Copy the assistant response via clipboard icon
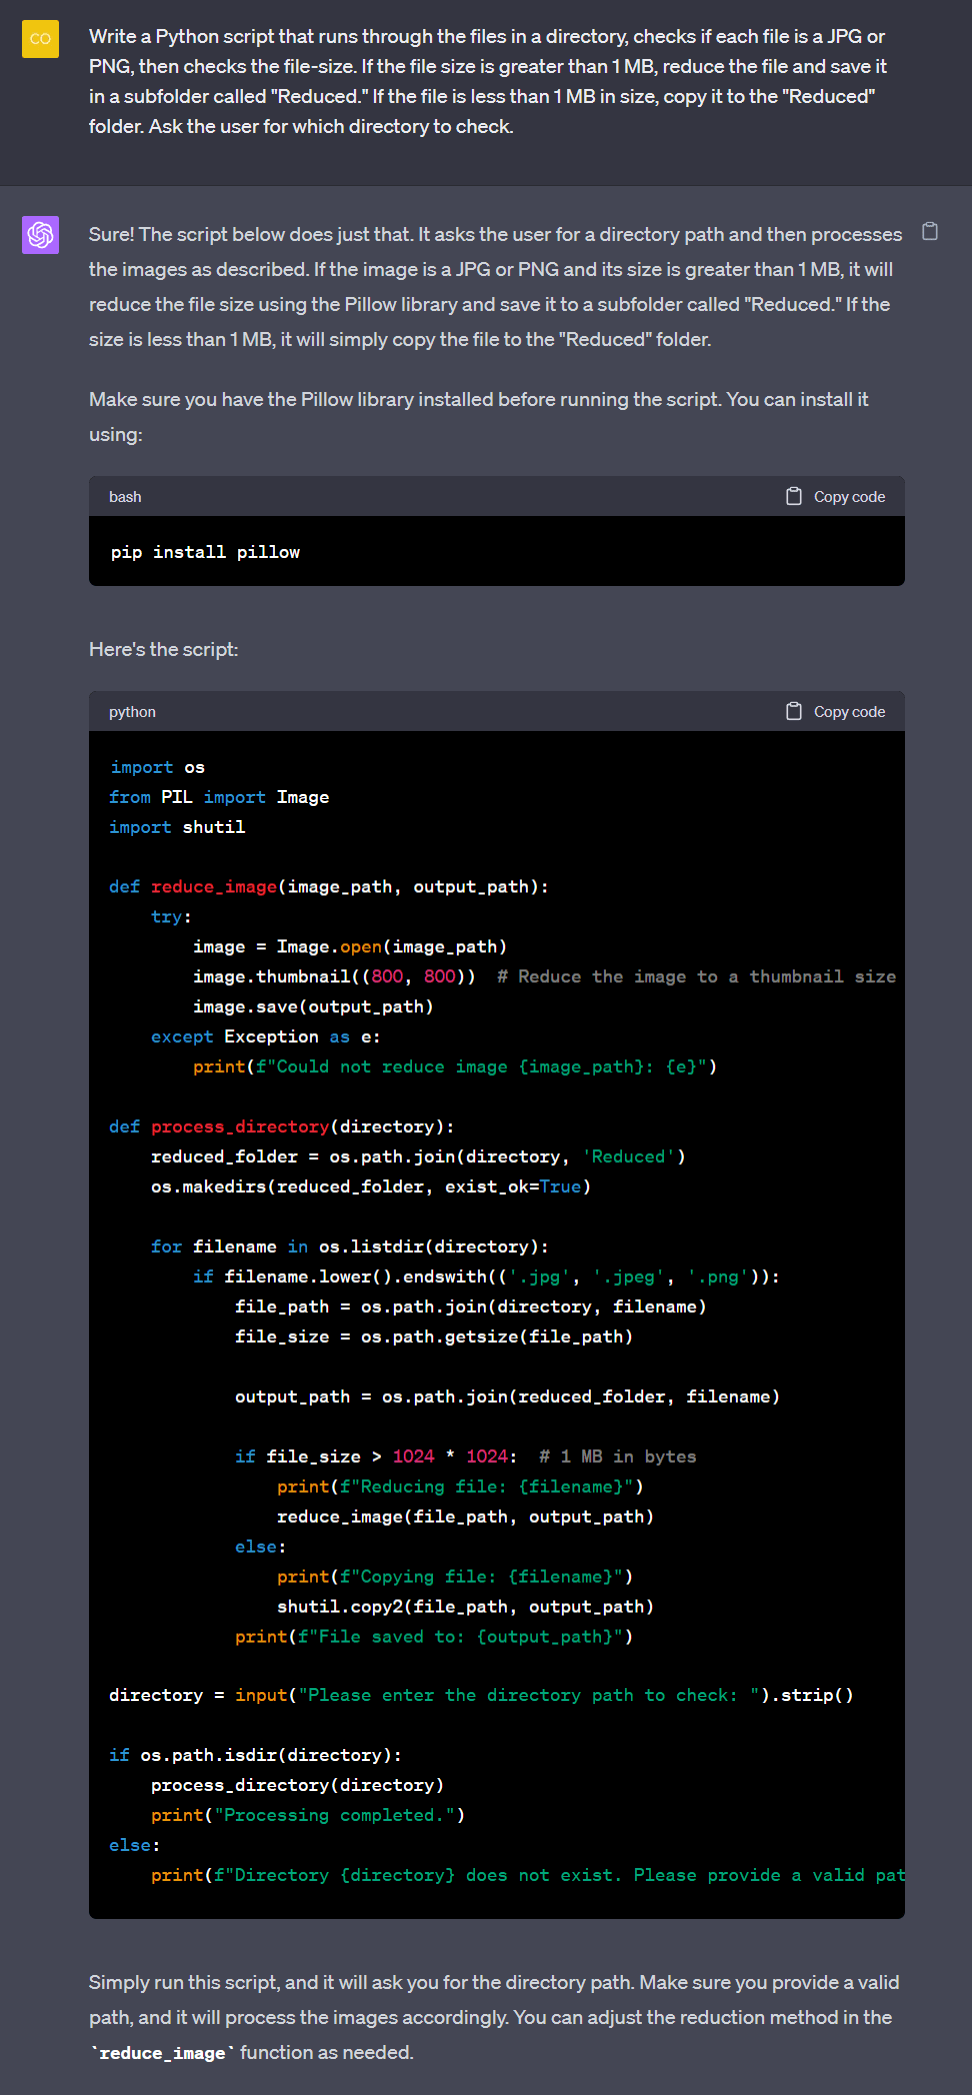The image size is (972, 2095). coord(930,232)
